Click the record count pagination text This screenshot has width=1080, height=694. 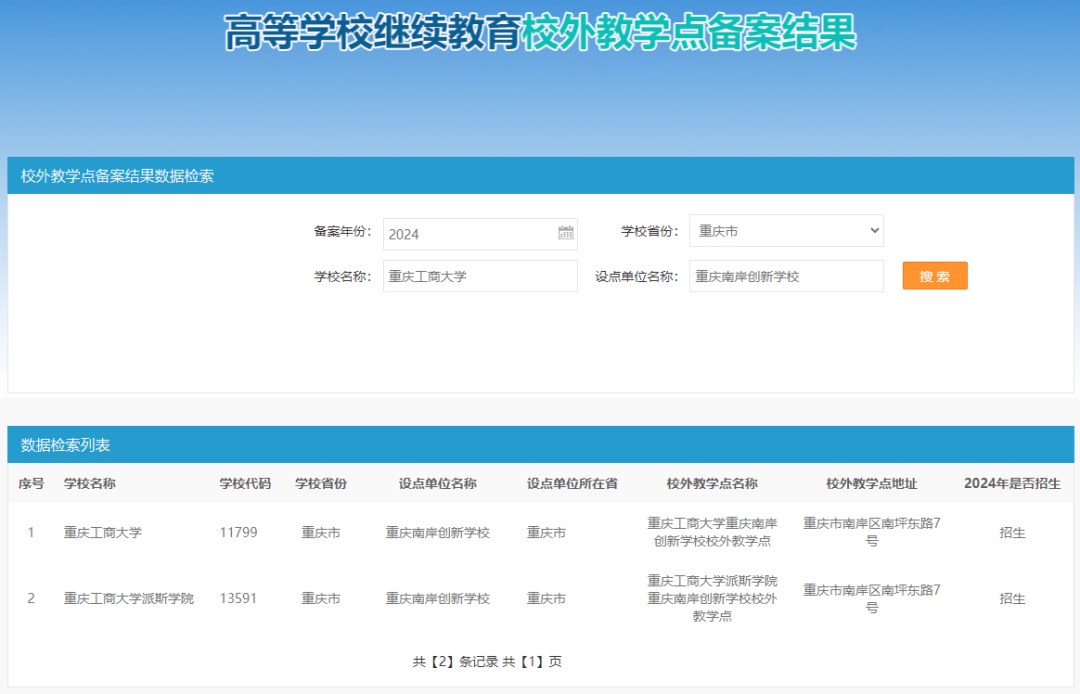pyautogui.click(x=487, y=662)
